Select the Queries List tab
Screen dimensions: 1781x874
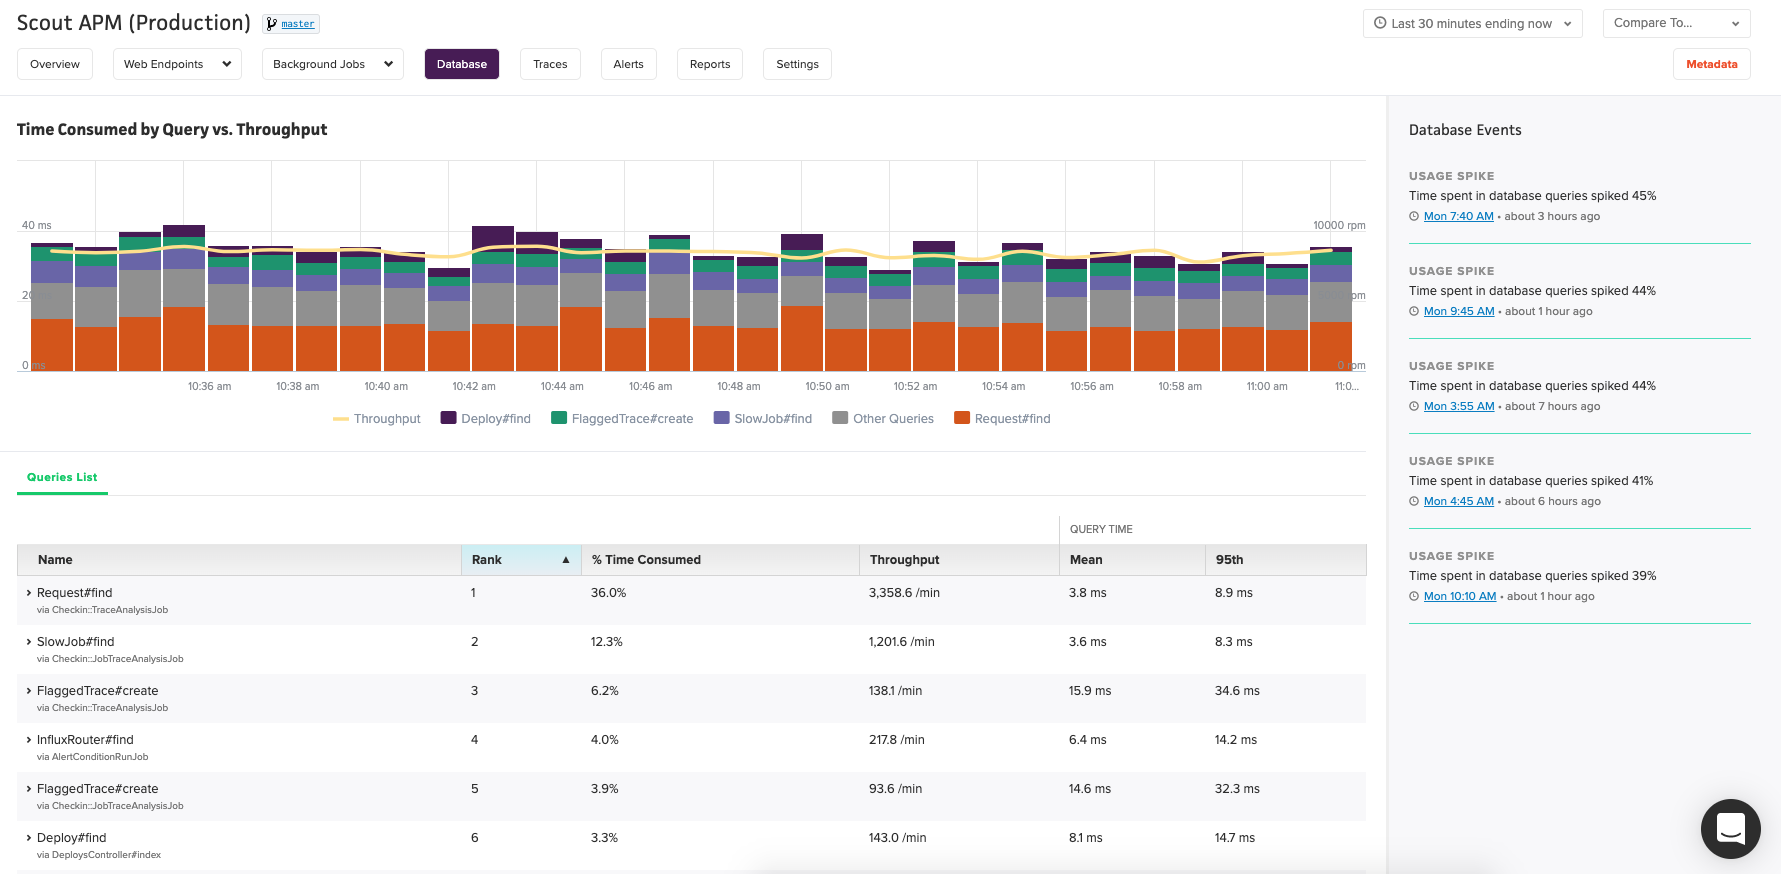click(62, 477)
